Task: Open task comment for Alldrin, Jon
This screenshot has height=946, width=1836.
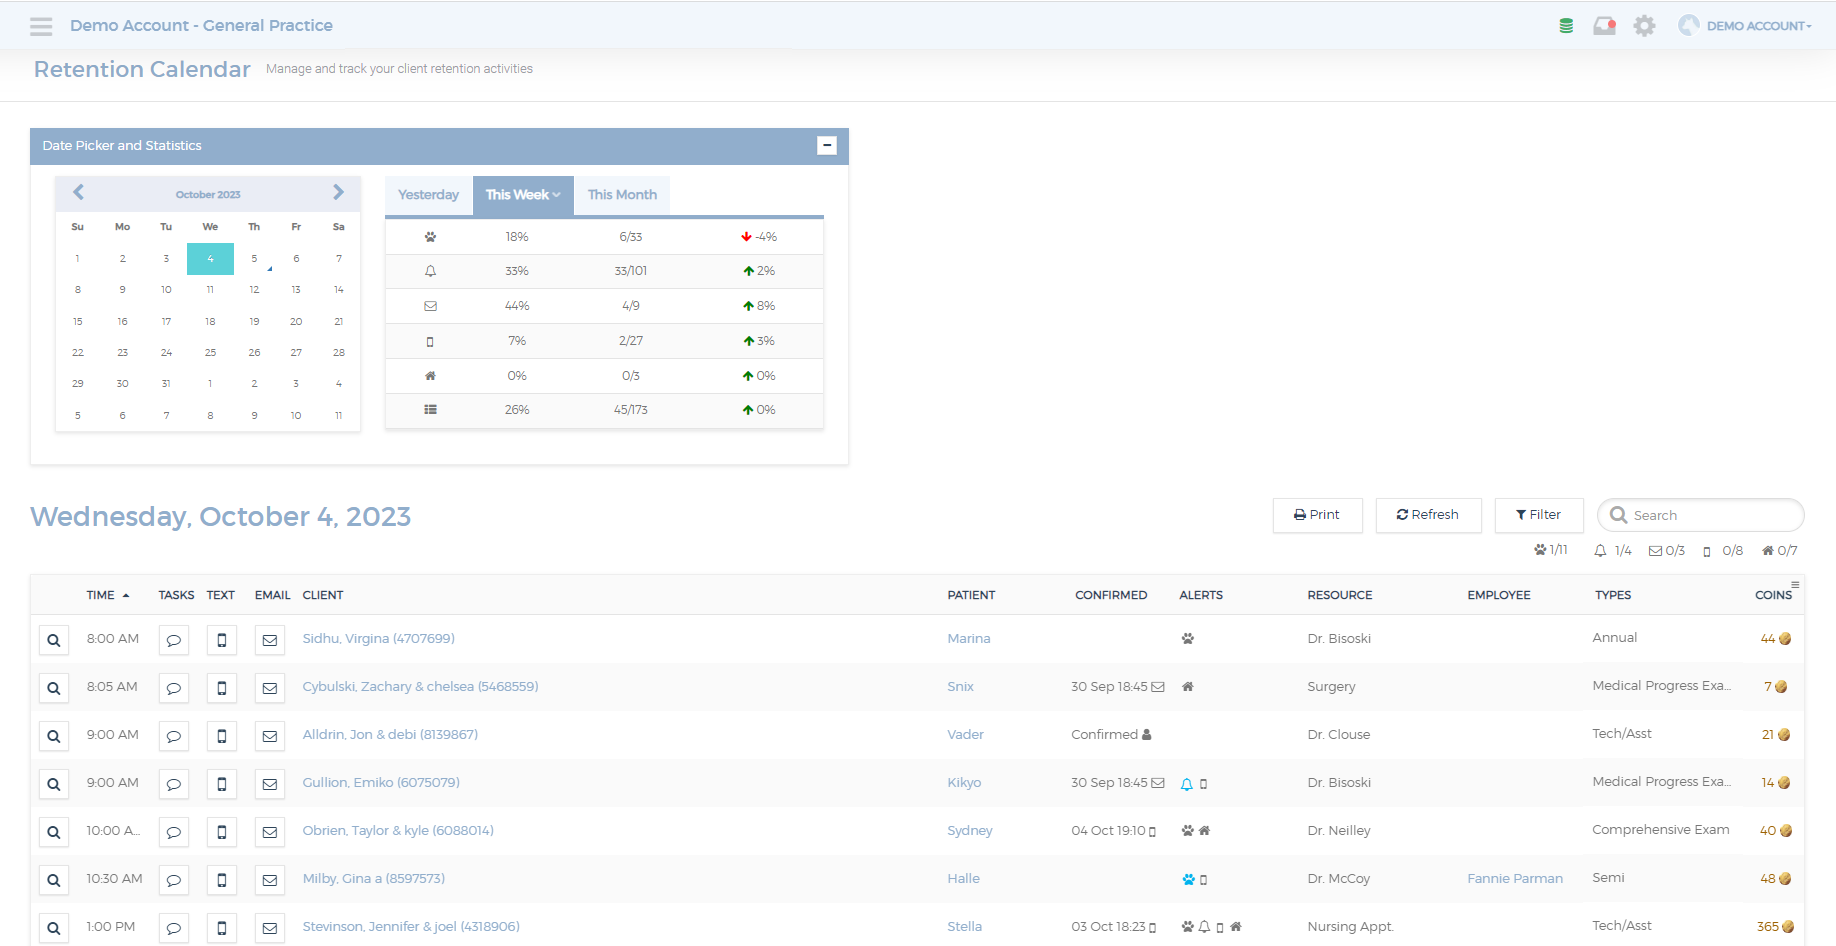Action: (x=174, y=736)
